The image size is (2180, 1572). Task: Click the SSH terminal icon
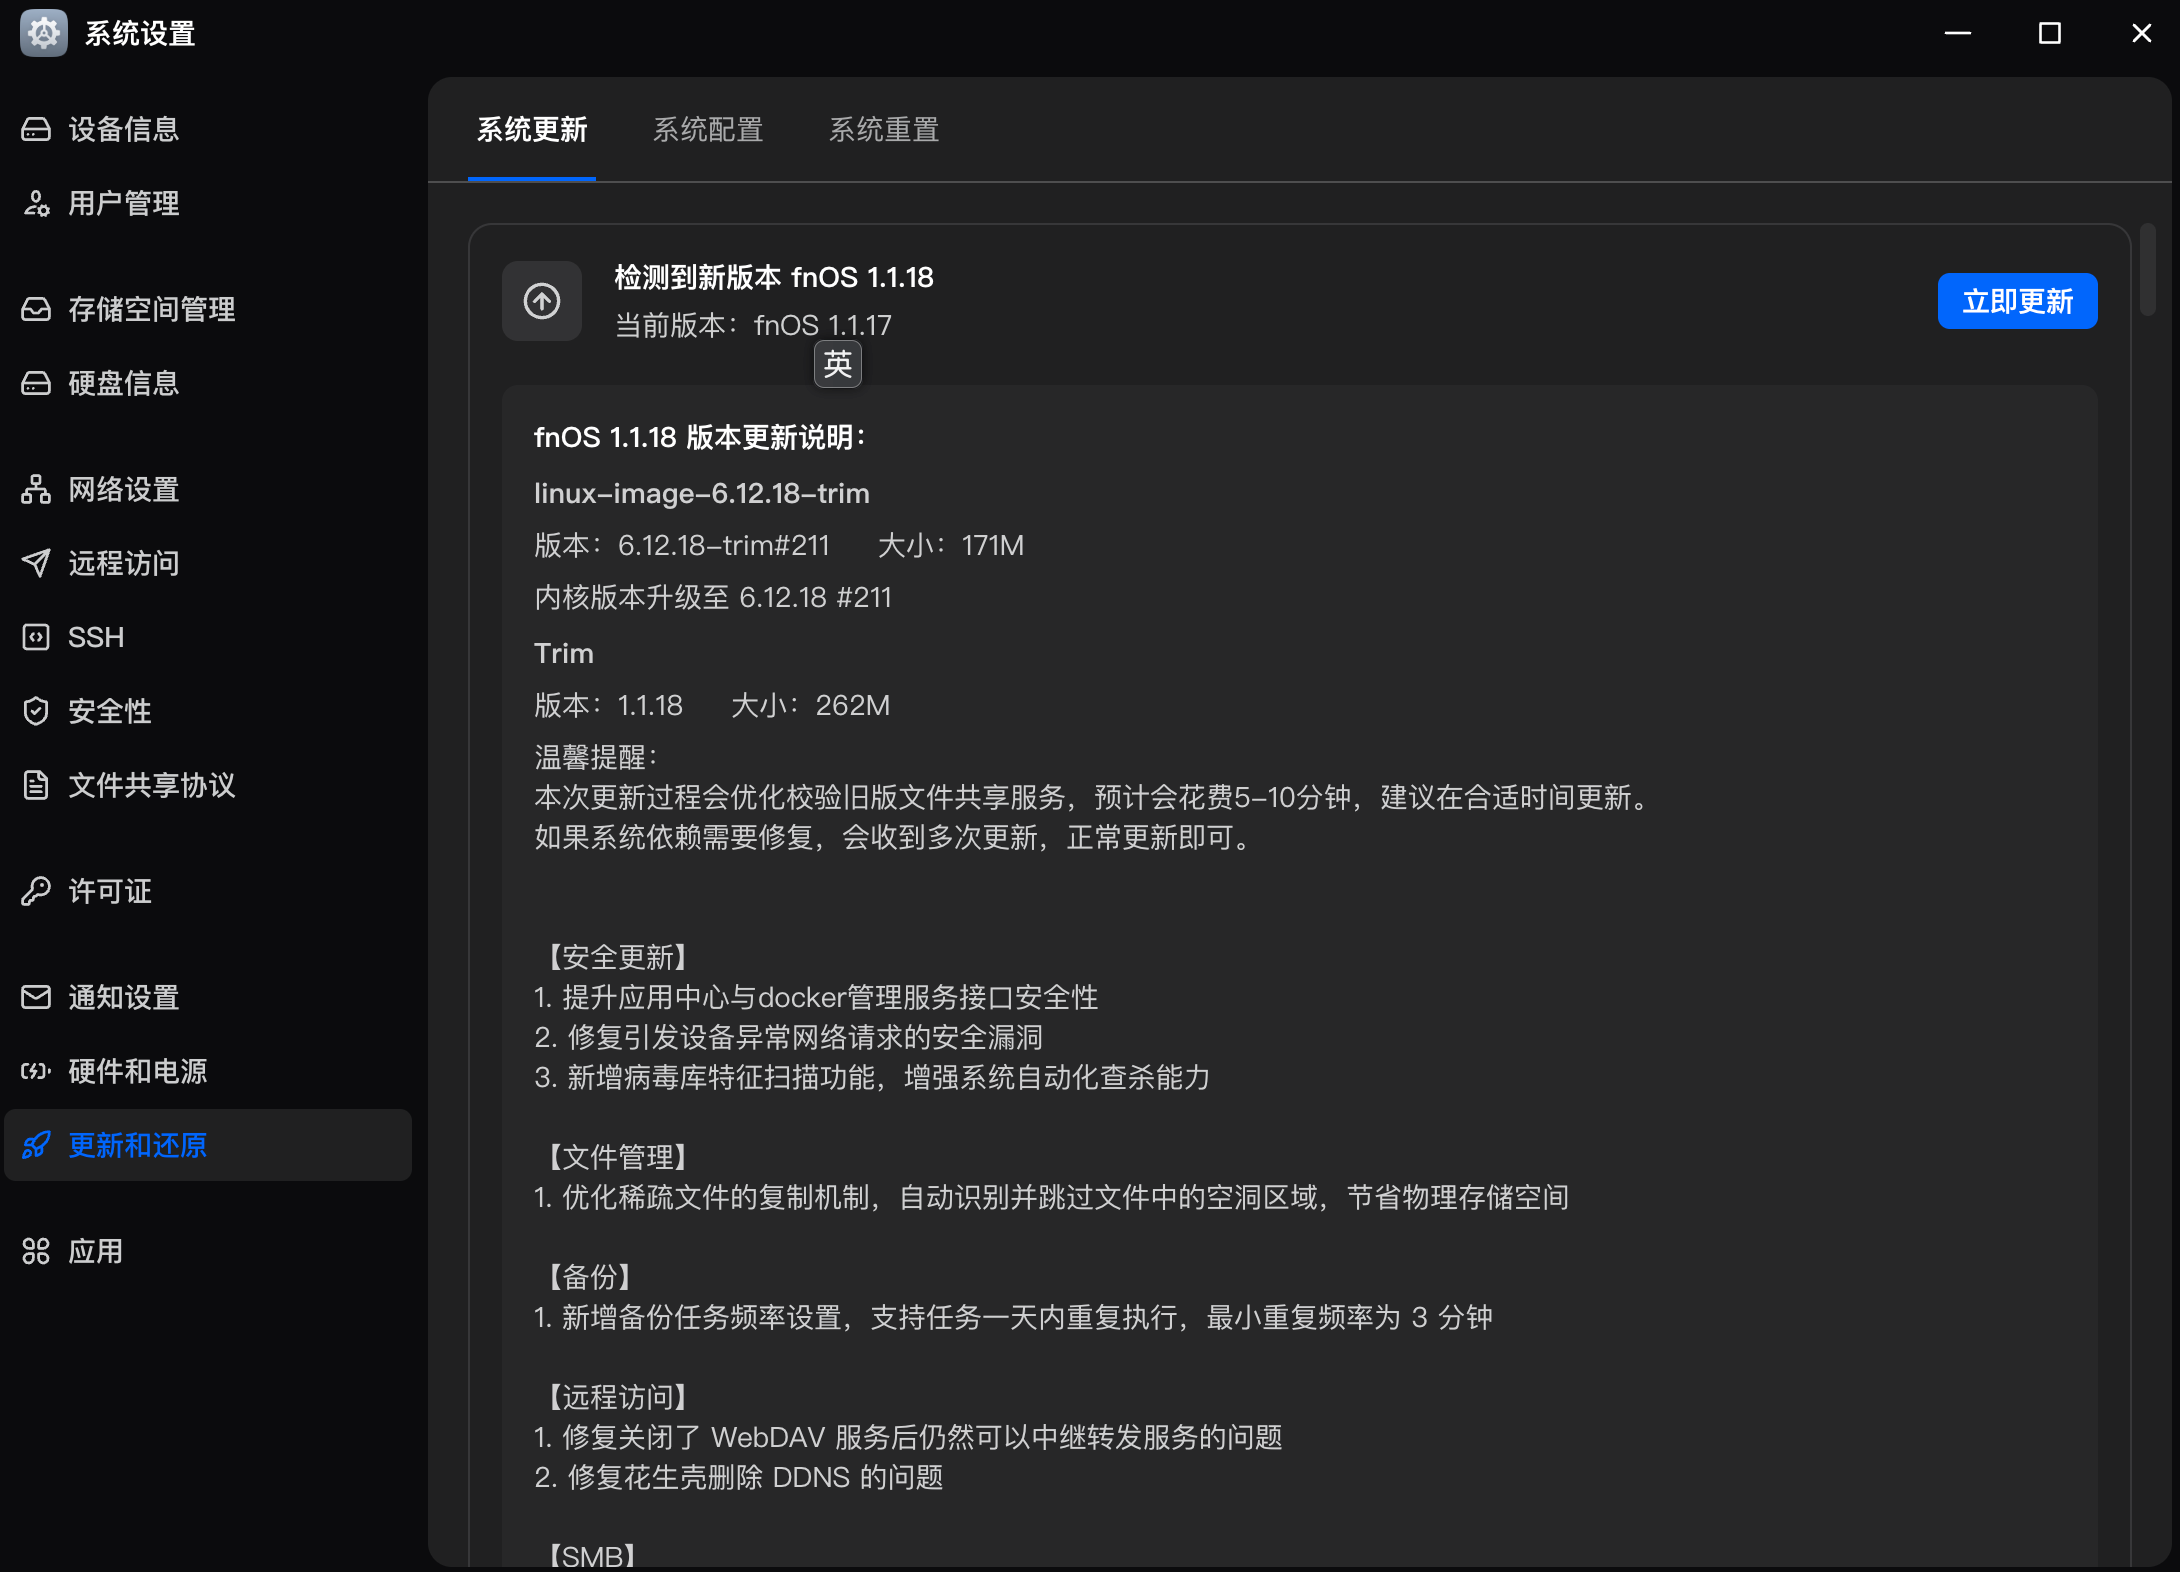[36, 637]
